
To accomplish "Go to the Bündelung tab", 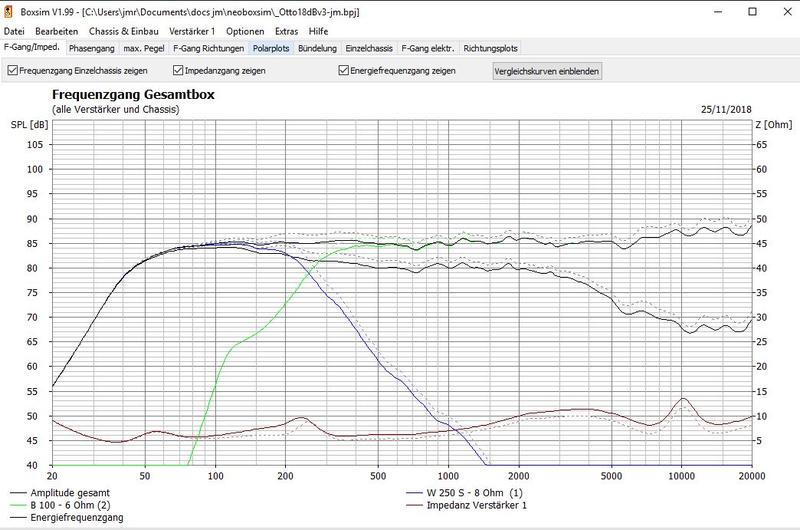I will coord(318,47).
